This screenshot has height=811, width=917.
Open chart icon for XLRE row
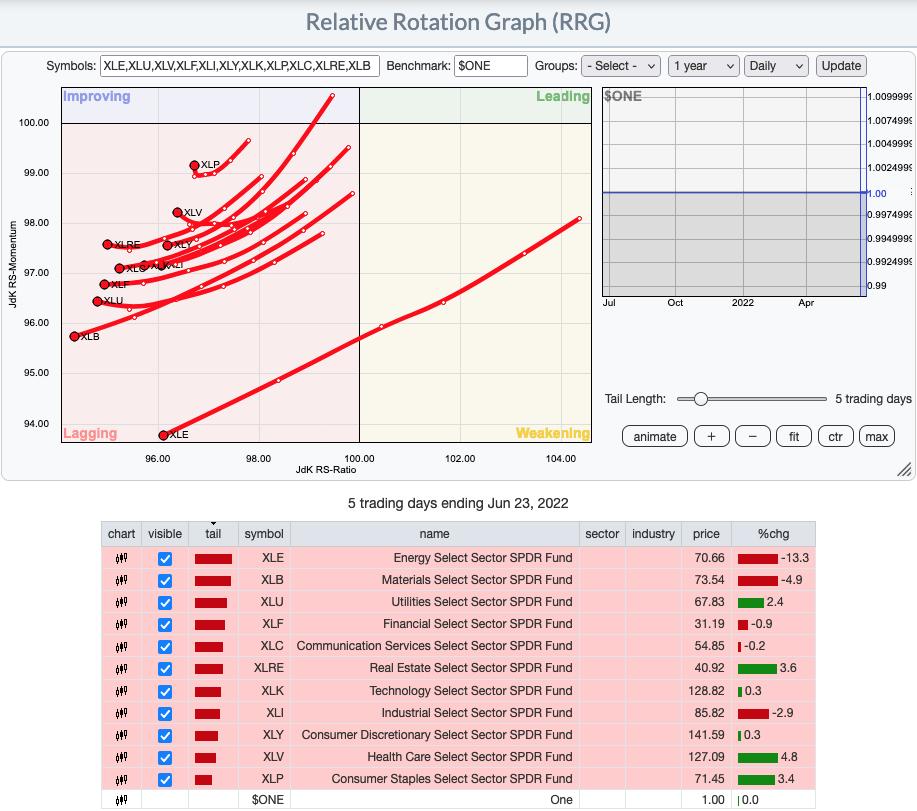click(121, 668)
